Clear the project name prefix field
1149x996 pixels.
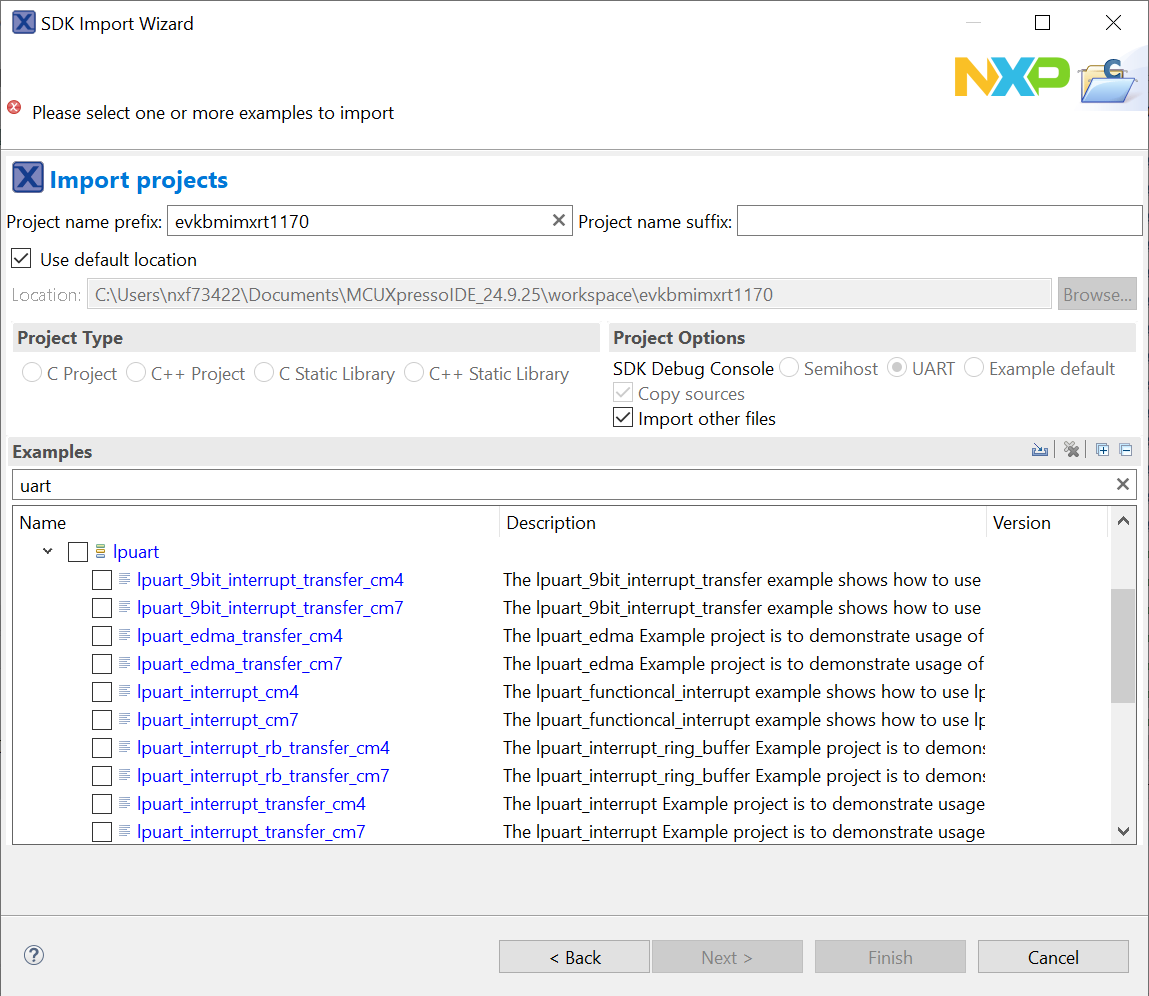click(x=559, y=221)
